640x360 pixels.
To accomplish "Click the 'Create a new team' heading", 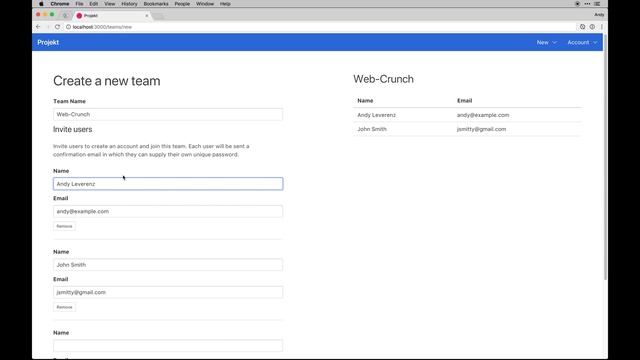I will [x=107, y=81].
